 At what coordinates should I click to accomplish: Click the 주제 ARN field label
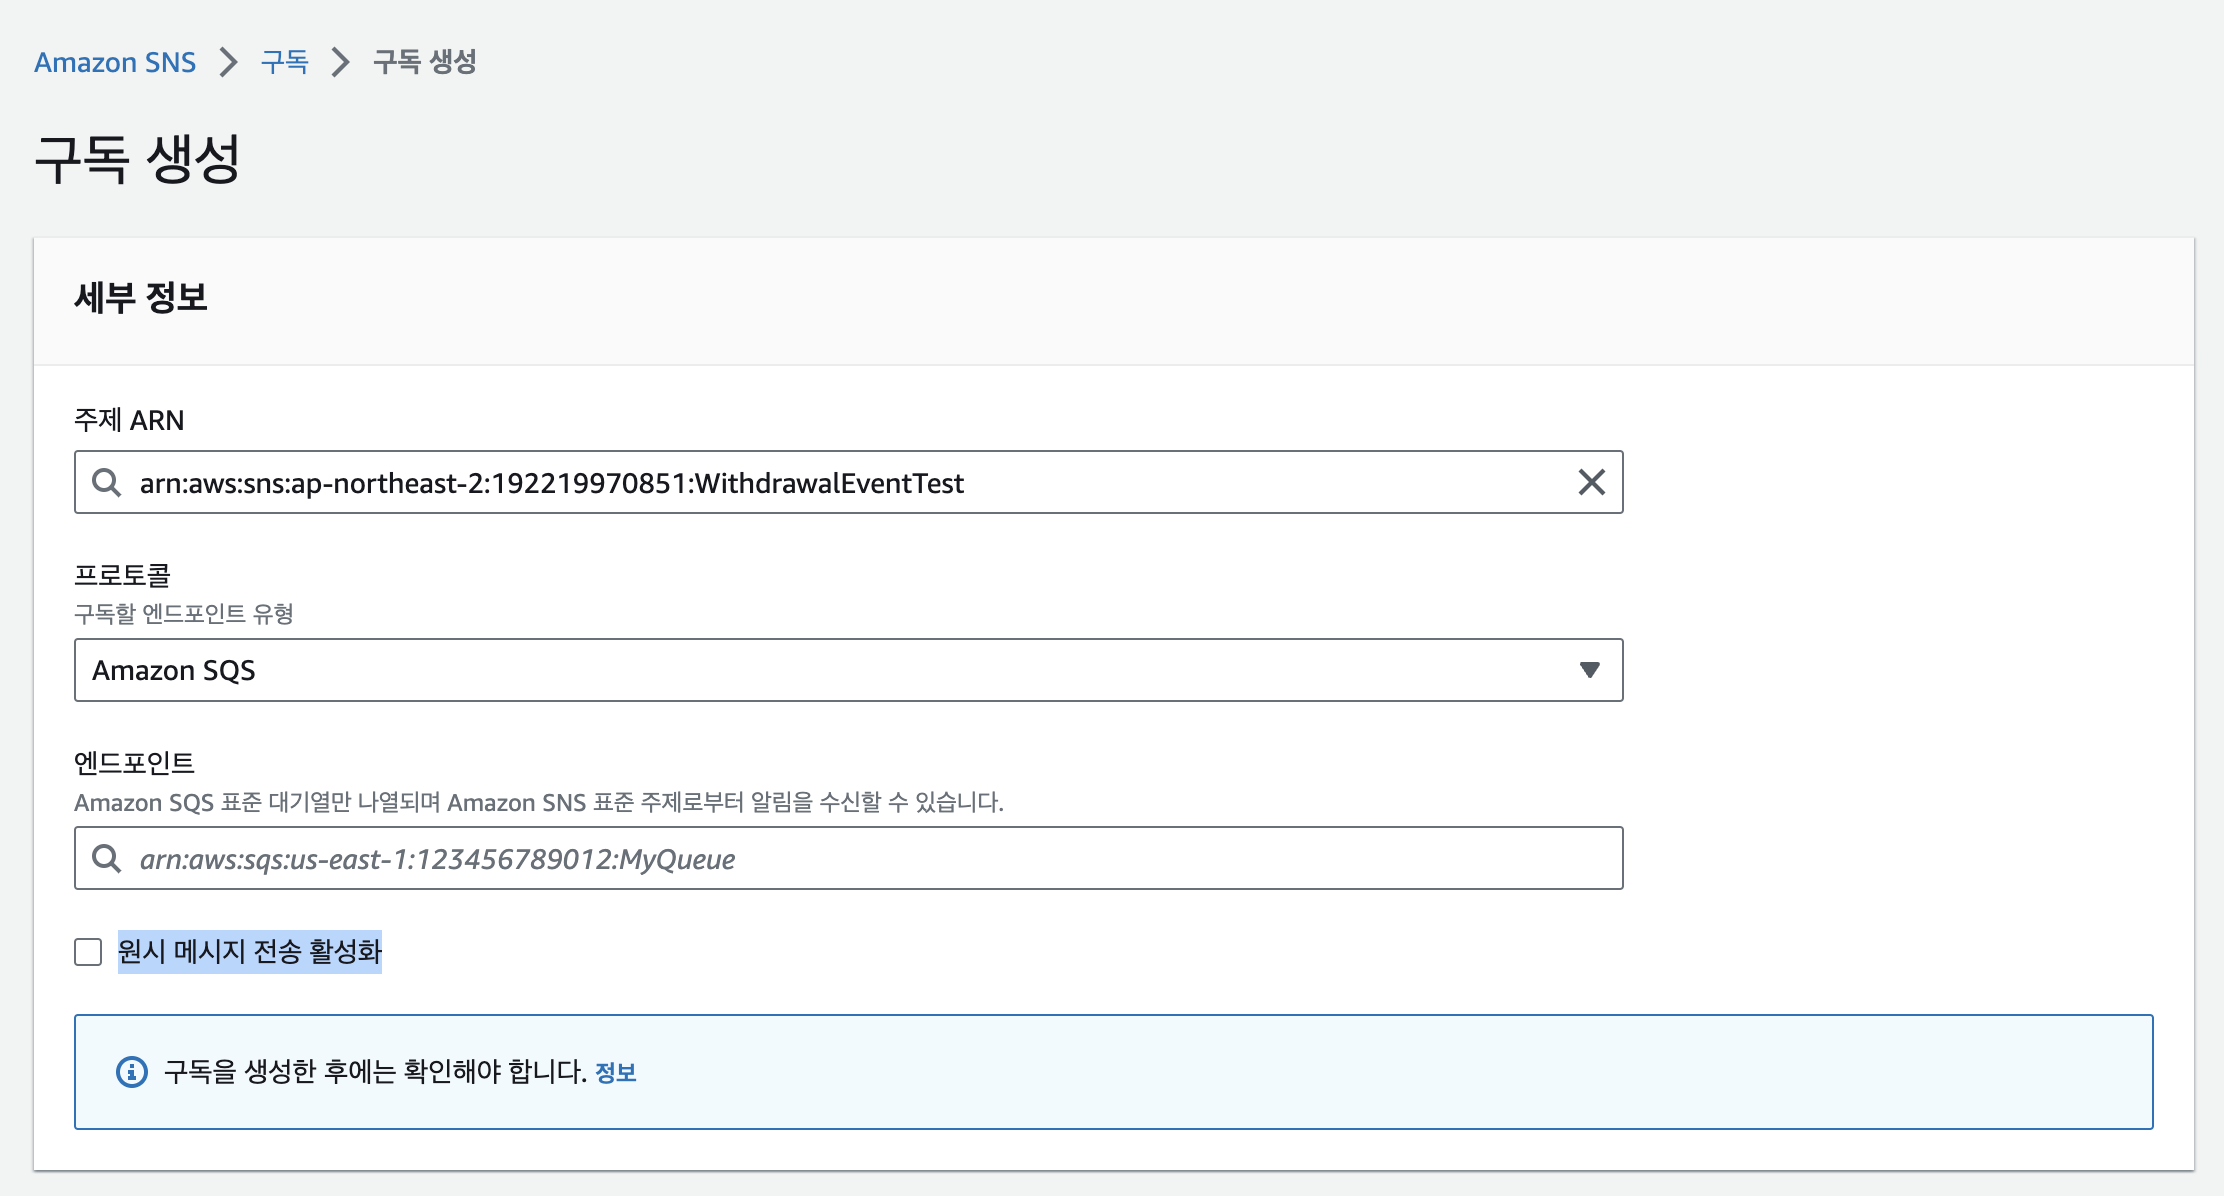[x=129, y=420]
